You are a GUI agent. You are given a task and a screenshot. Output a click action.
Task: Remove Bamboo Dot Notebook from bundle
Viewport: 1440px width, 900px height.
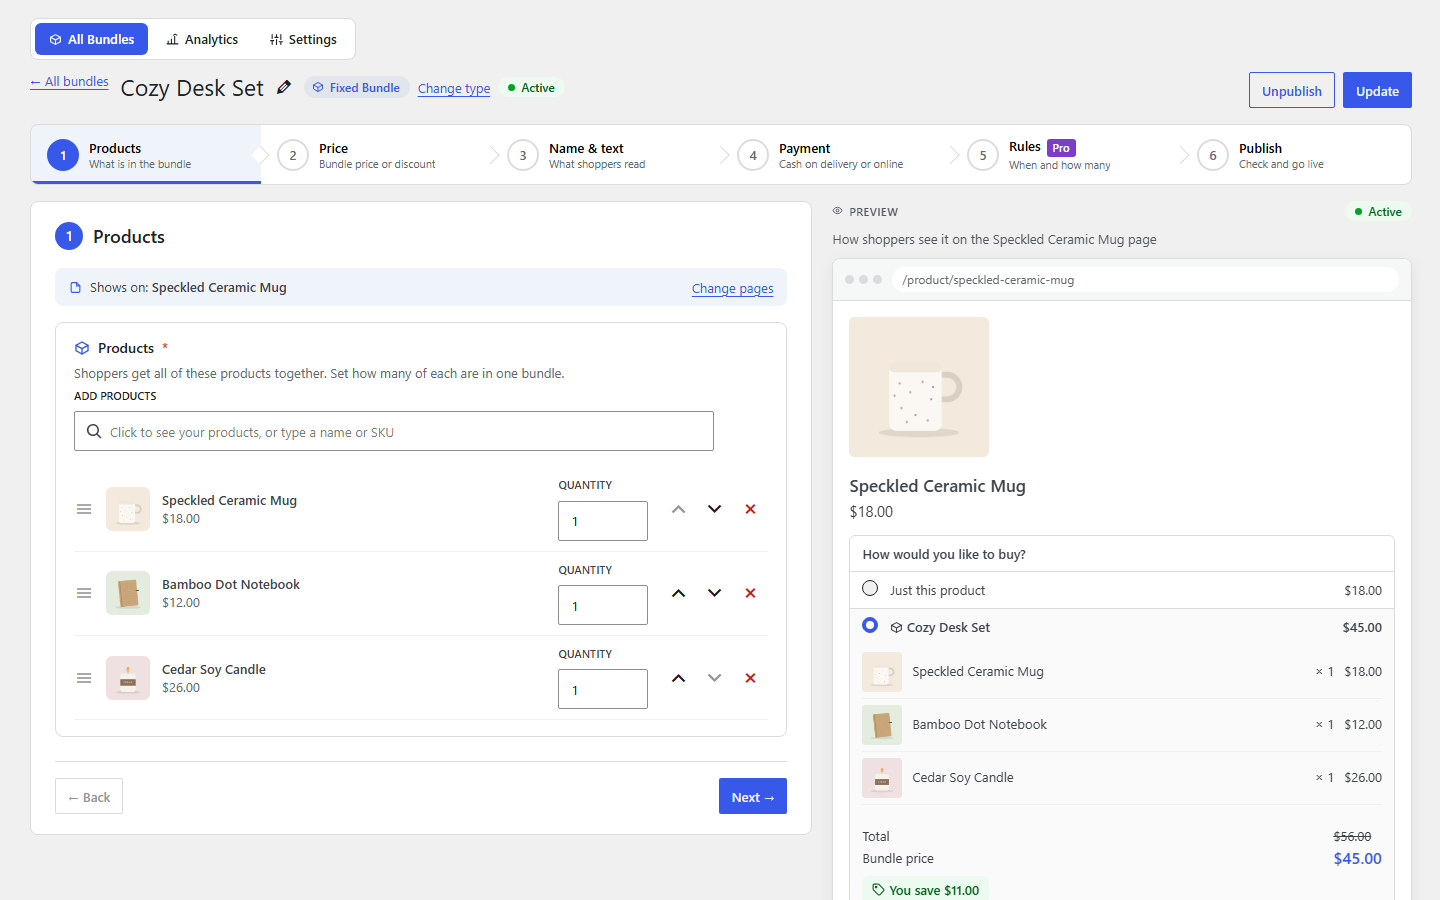click(x=750, y=593)
